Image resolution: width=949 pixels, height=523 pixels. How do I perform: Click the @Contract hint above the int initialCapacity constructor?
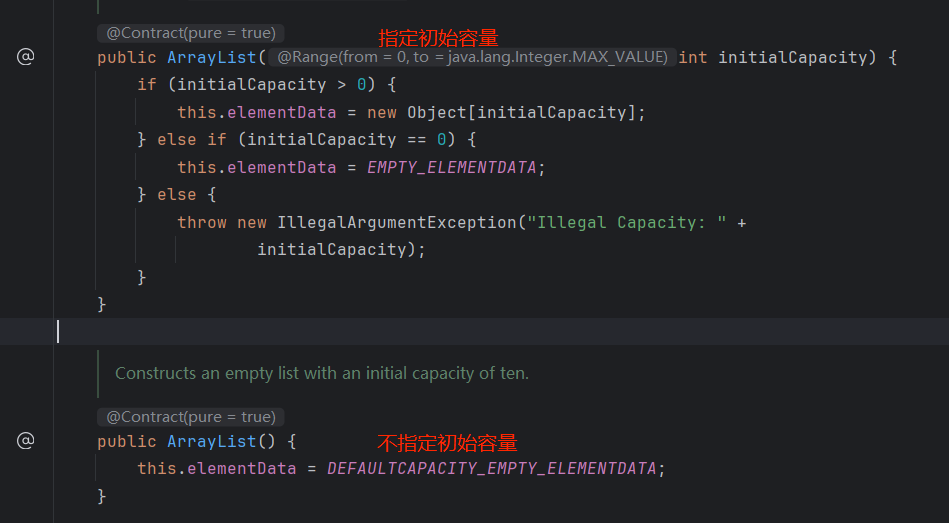(191, 33)
